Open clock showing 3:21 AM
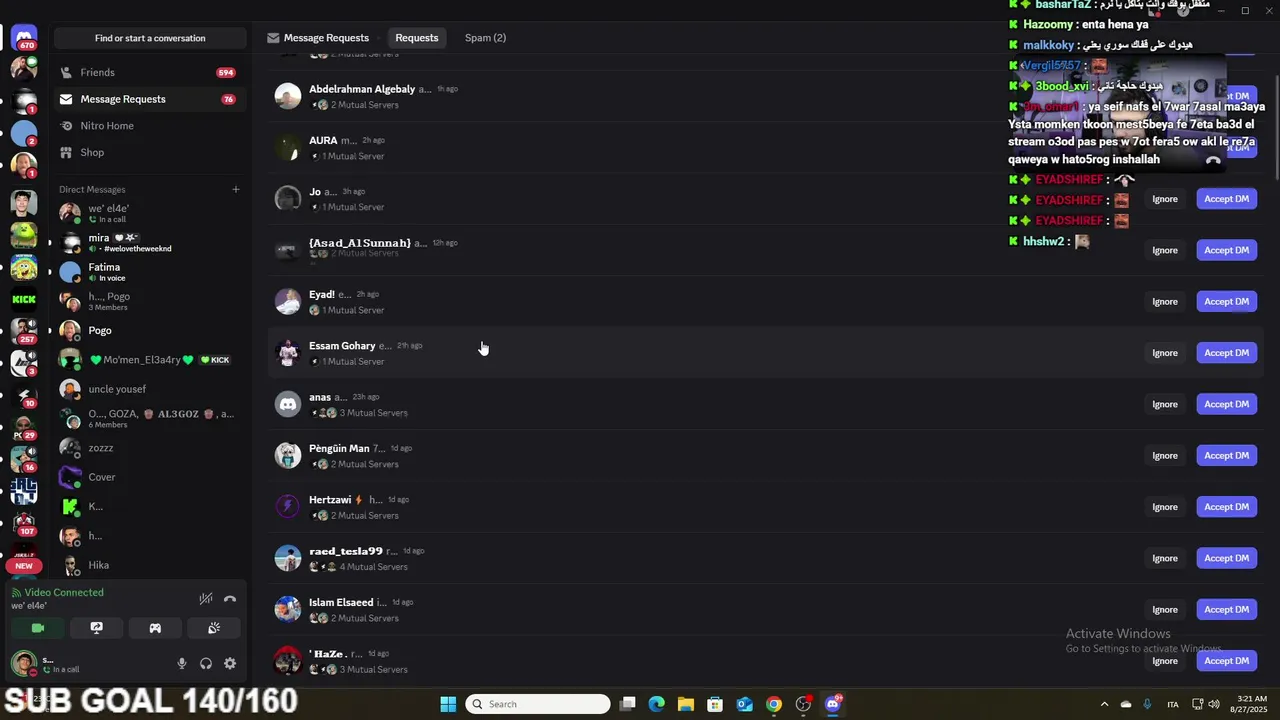 coord(1251,704)
